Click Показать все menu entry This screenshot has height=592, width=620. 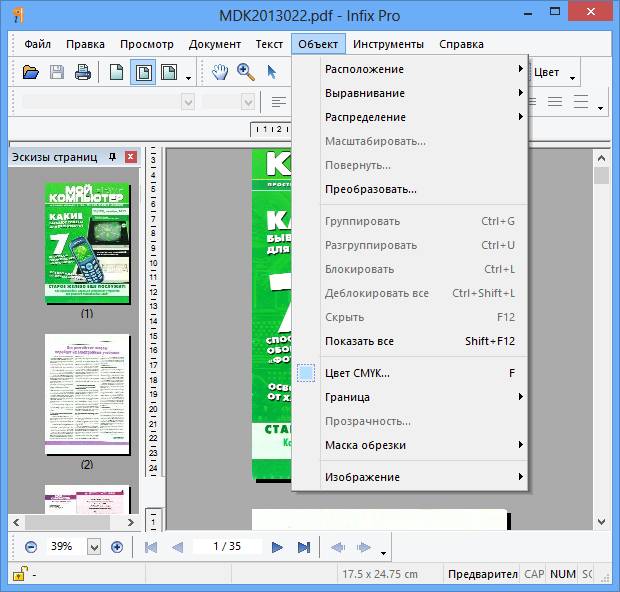pyautogui.click(x=359, y=341)
